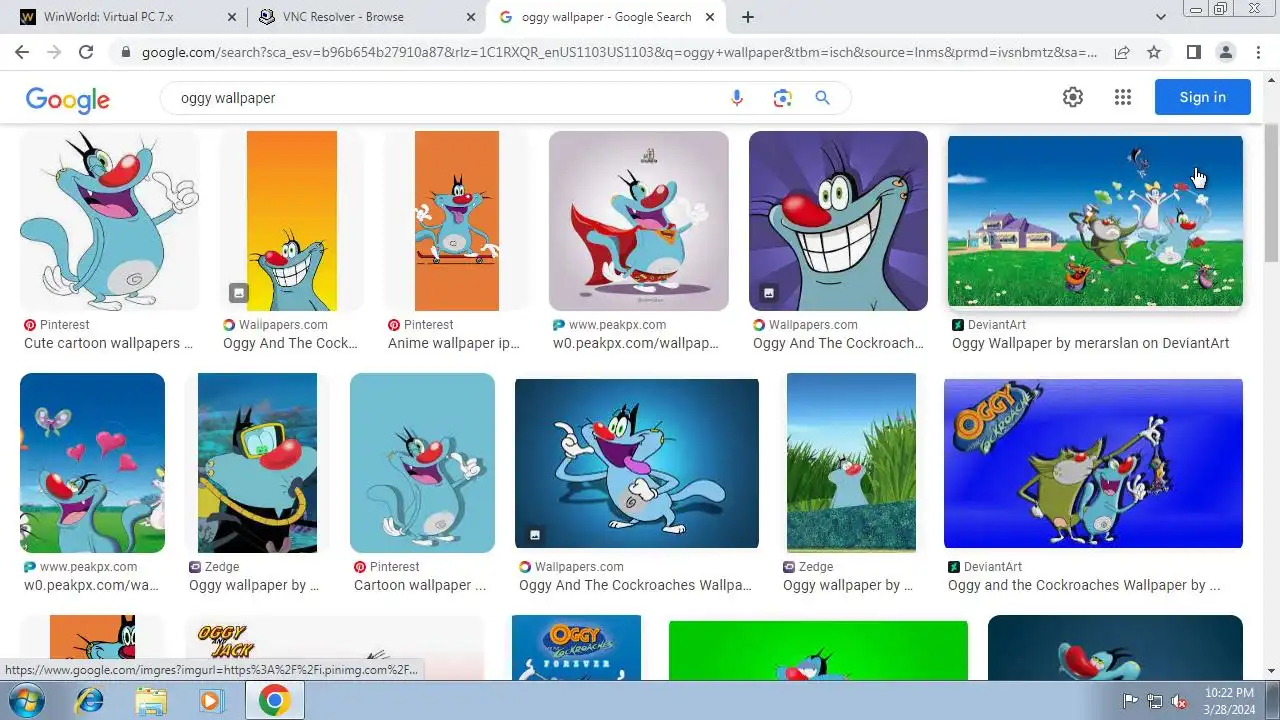
Task: Start voice search with microphone icon
Action: (x=737, y=98)
